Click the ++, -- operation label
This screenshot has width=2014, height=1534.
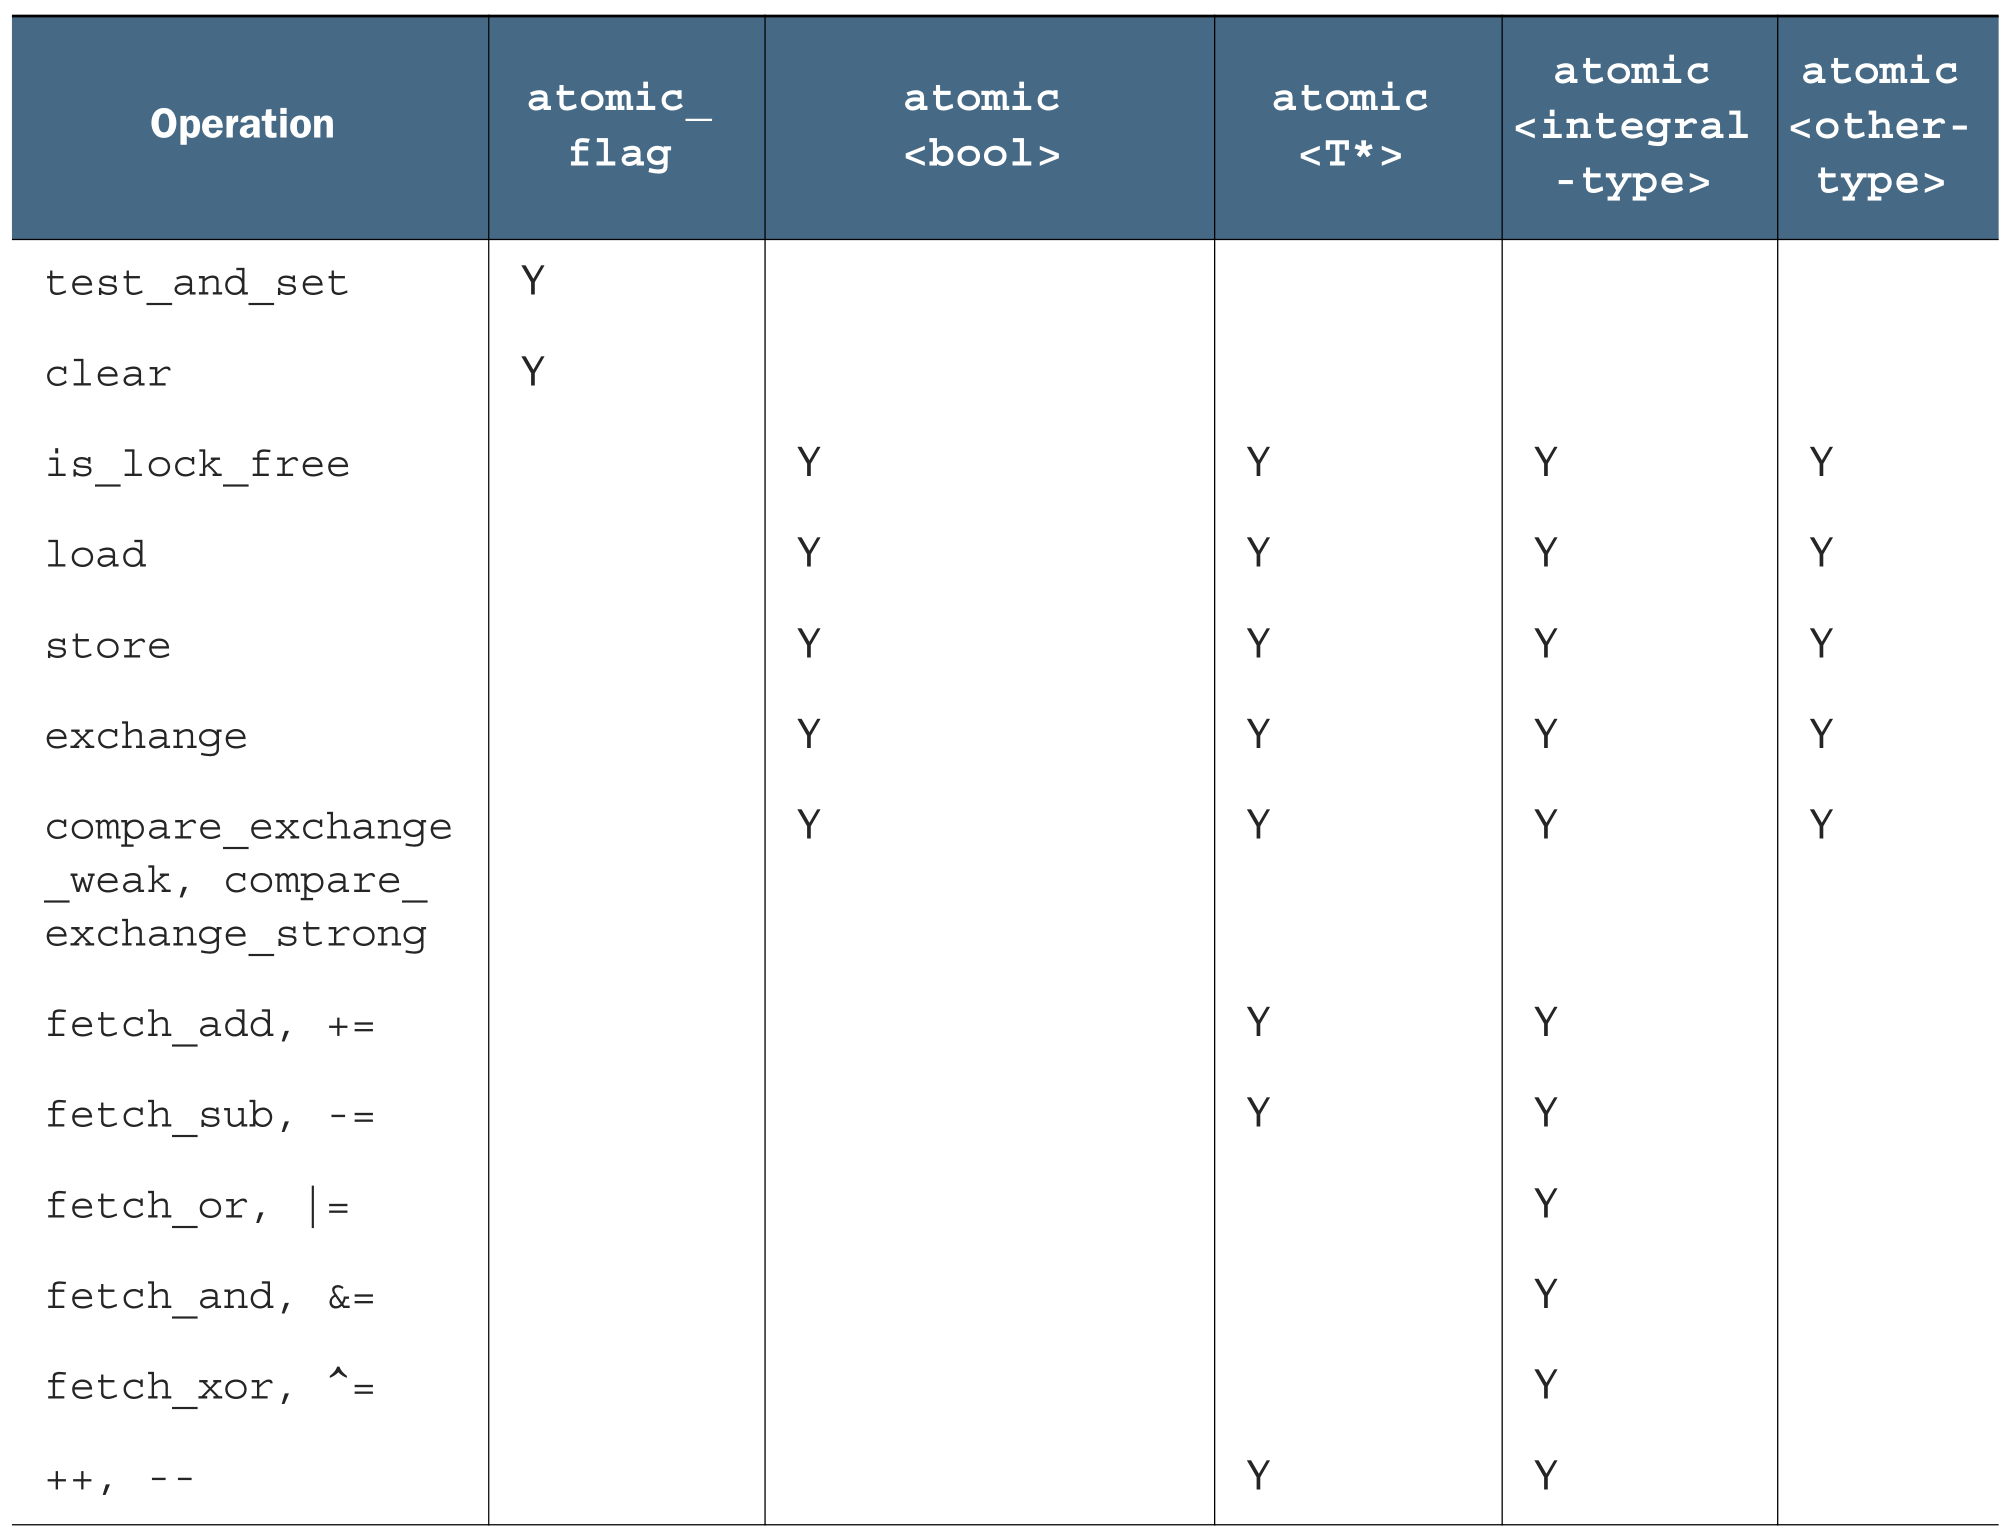pos(120,1478)
